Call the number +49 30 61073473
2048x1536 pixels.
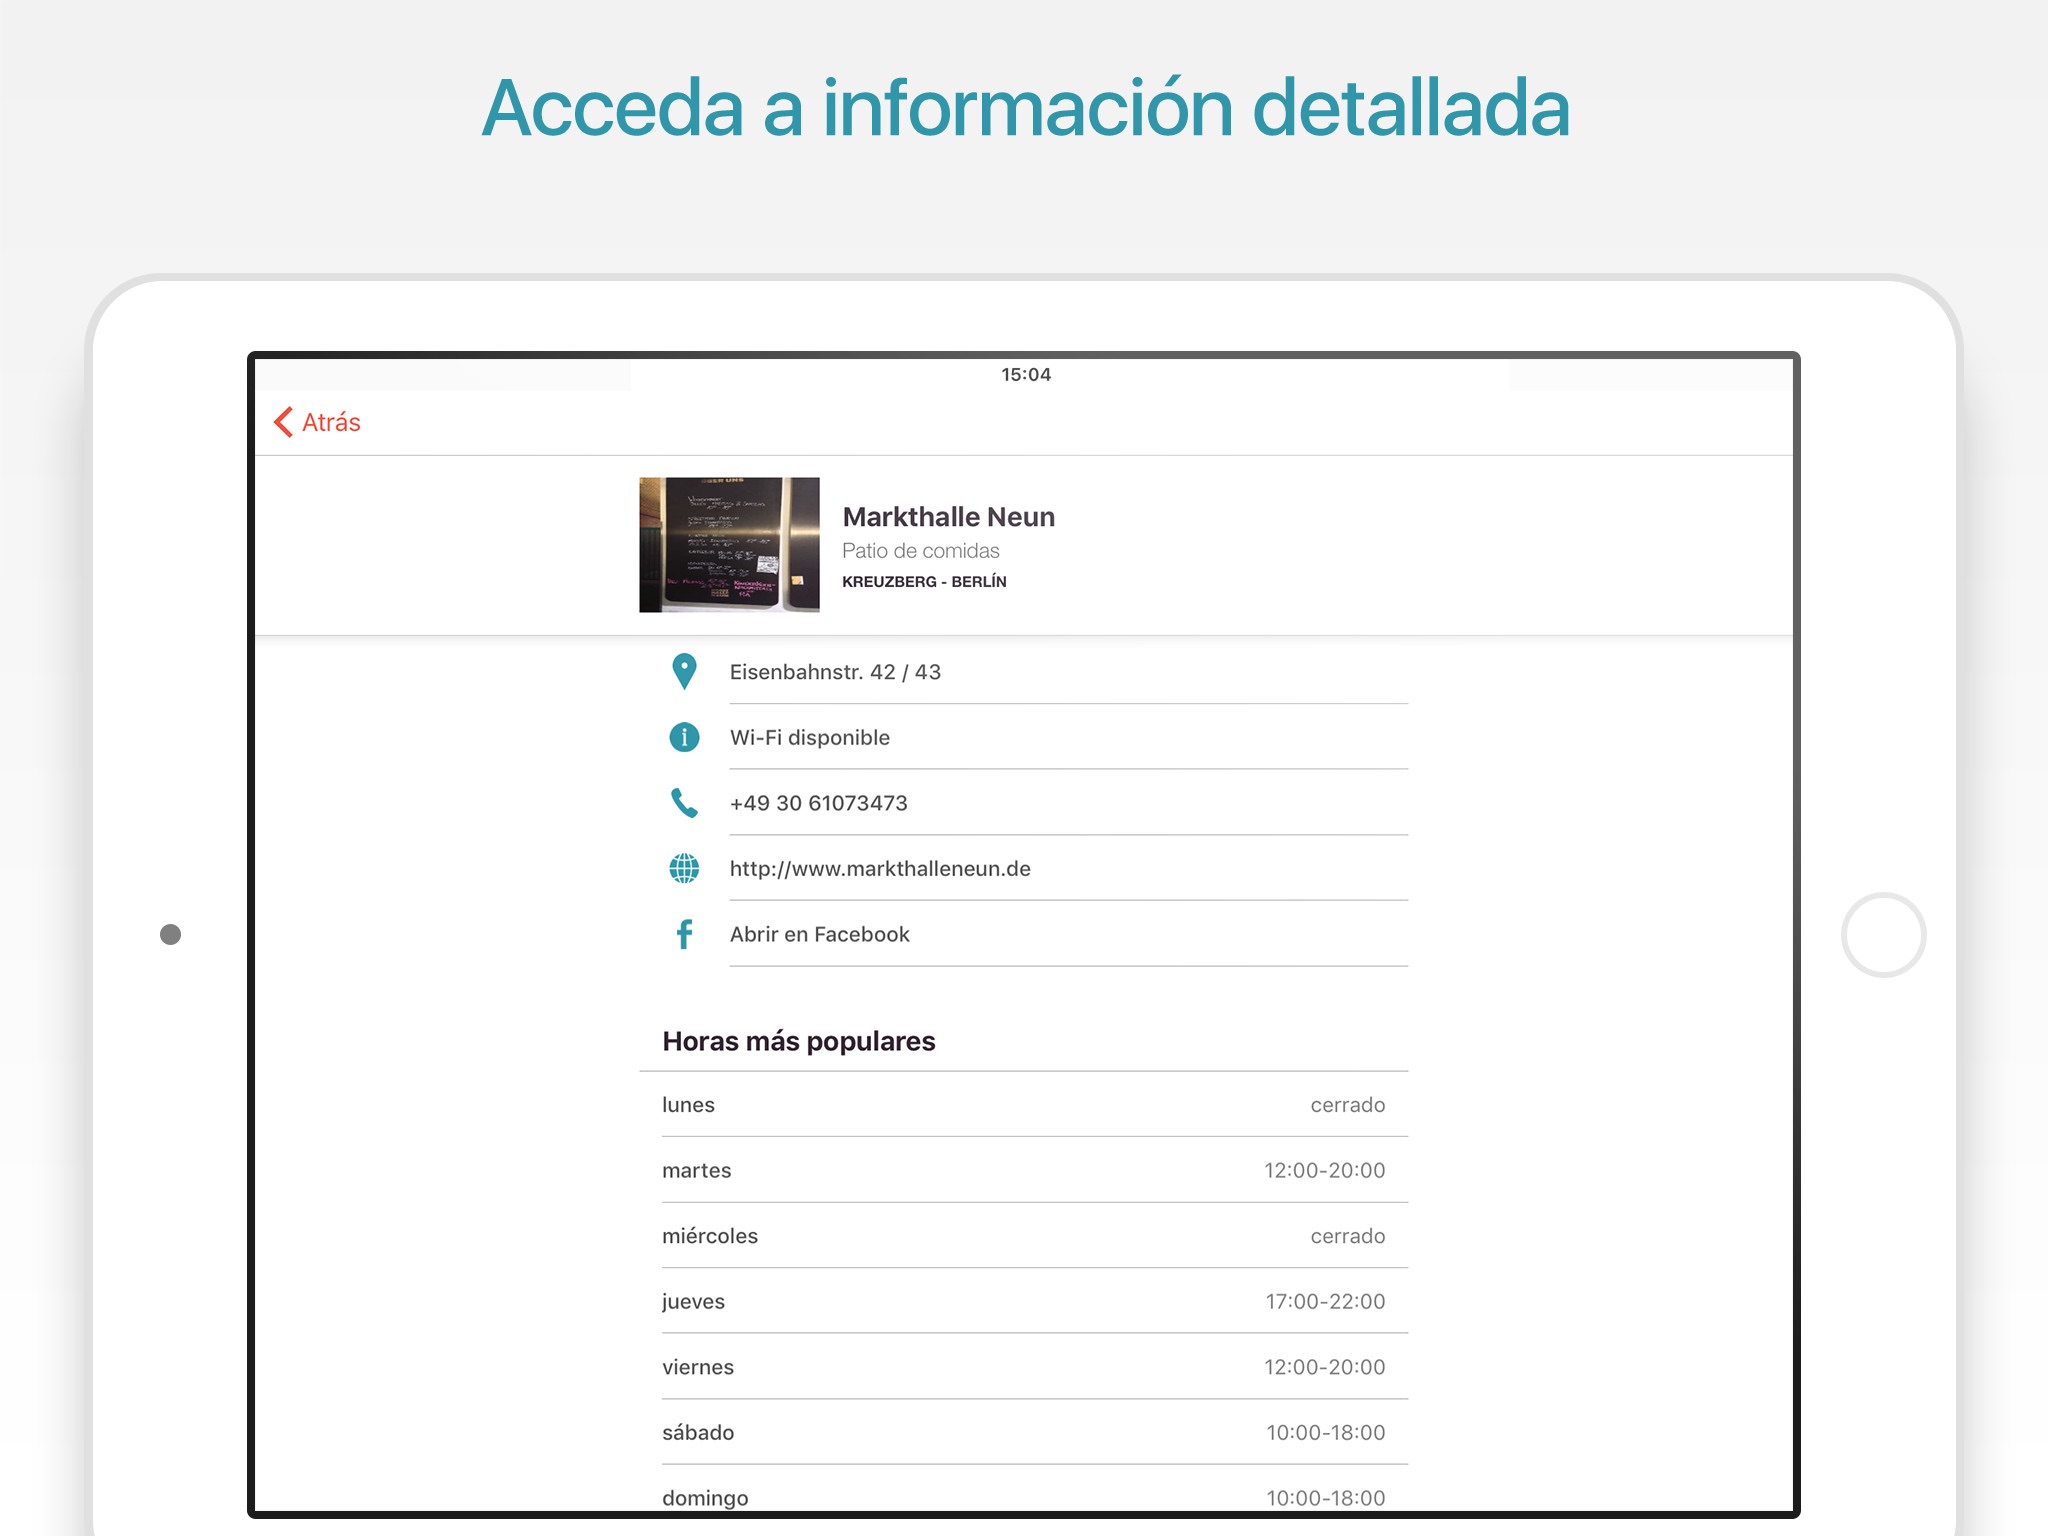pyautogui.click(x=818, y=803)
